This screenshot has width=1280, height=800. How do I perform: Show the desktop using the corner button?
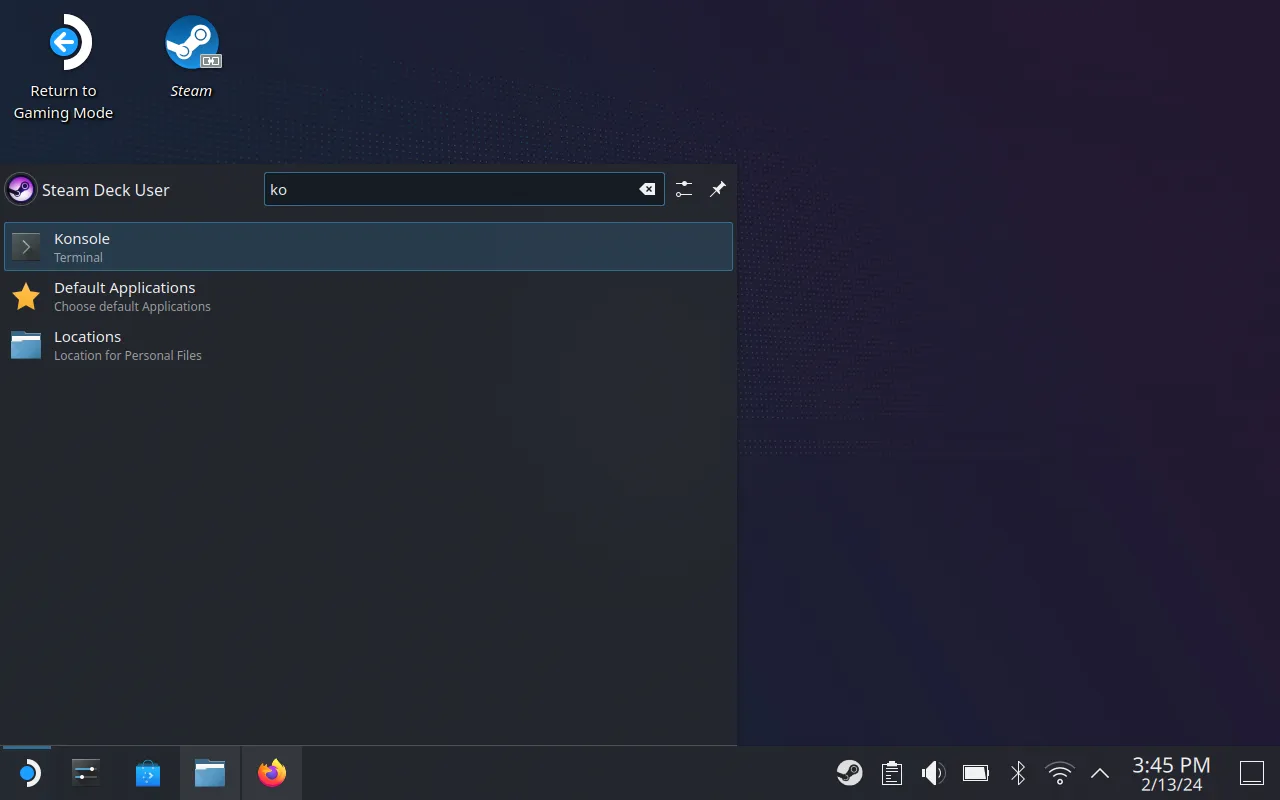tap(1251, 772)
